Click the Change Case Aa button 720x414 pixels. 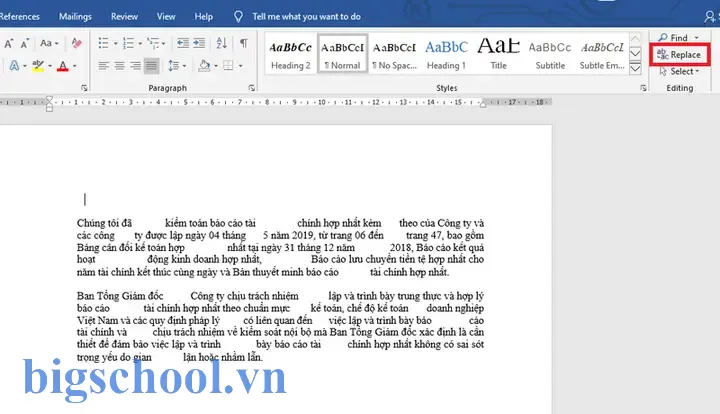(46, 43)
